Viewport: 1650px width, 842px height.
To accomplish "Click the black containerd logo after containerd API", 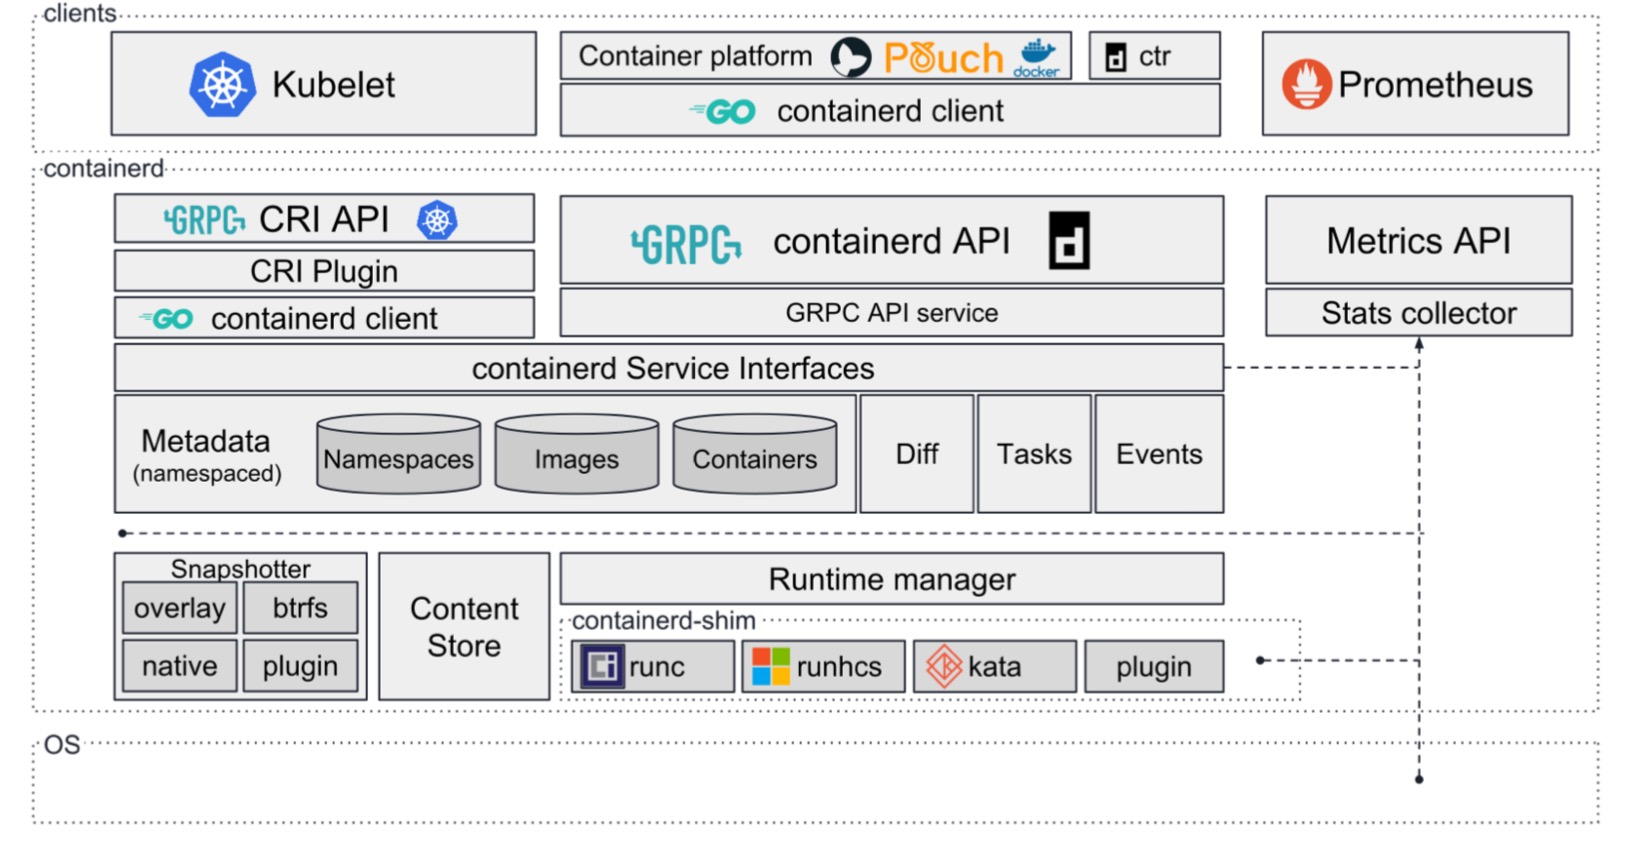I will [x=1069, y=241].
